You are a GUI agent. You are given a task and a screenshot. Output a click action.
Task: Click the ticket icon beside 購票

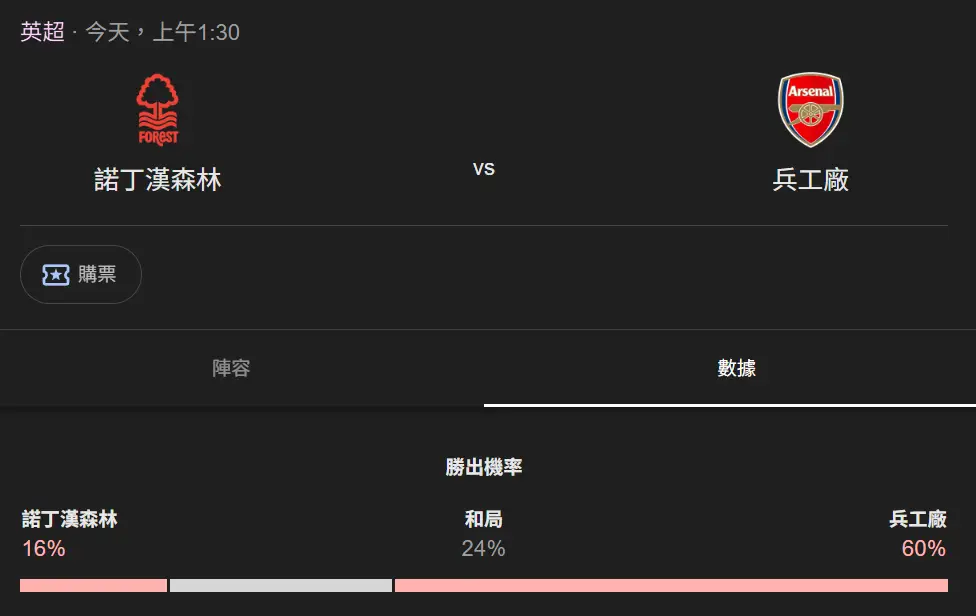pos(56,274)
